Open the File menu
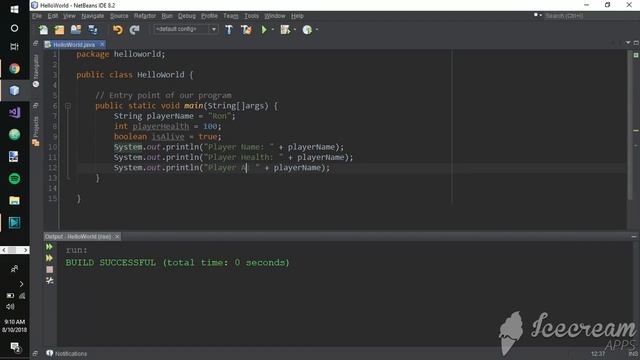Screen dimensions: 640x360 [x=37, y=16]
